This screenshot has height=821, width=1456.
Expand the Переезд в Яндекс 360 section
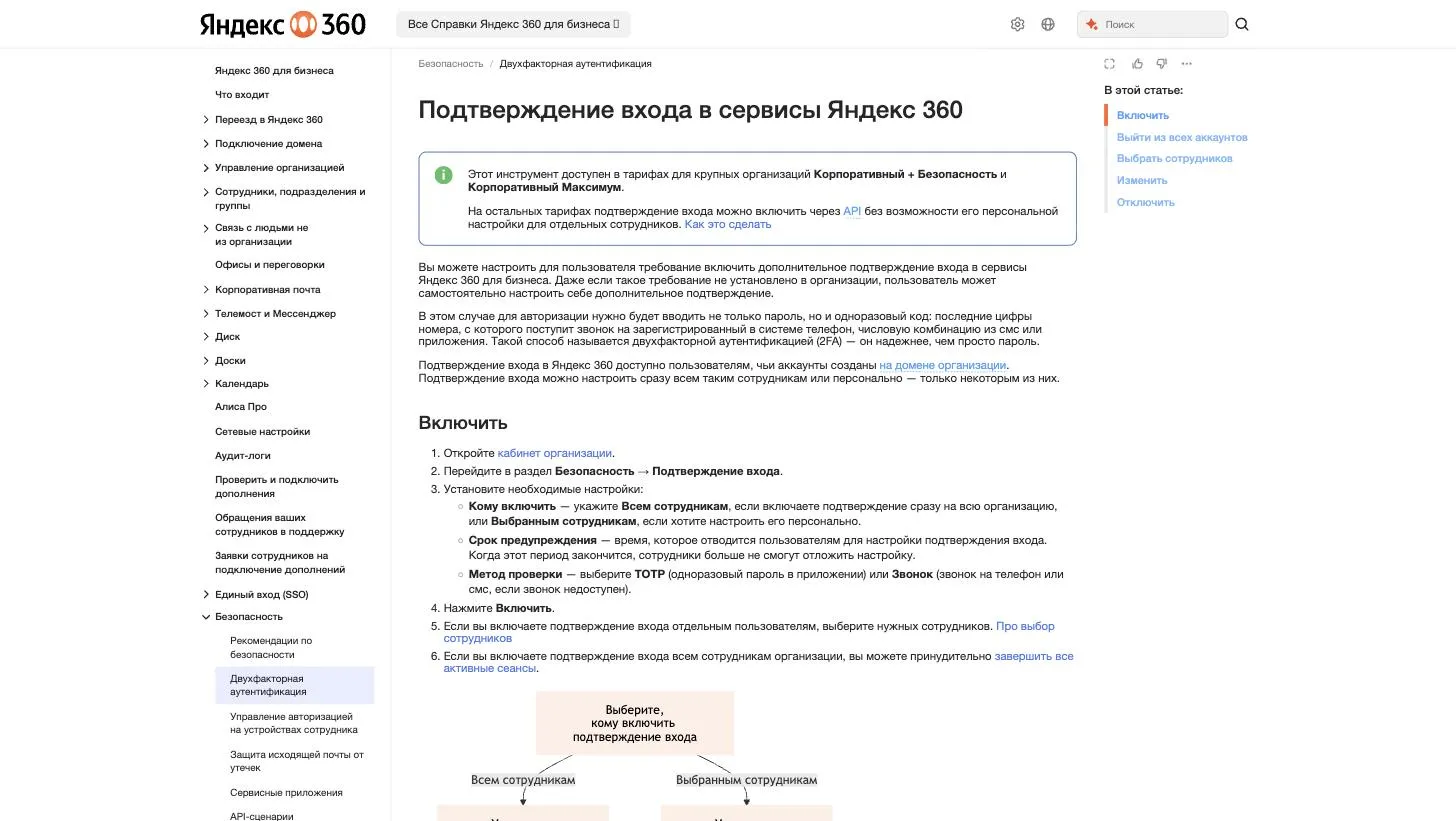206,120
